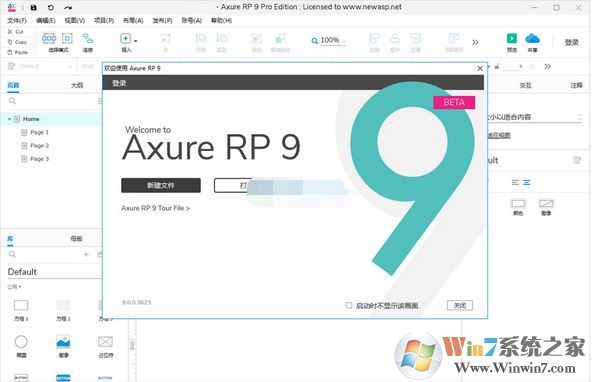Image resolution: width=592 pixels, height=382 pixels.
Task: Open the 布局(A) menu
Action: tap(133, 20)
